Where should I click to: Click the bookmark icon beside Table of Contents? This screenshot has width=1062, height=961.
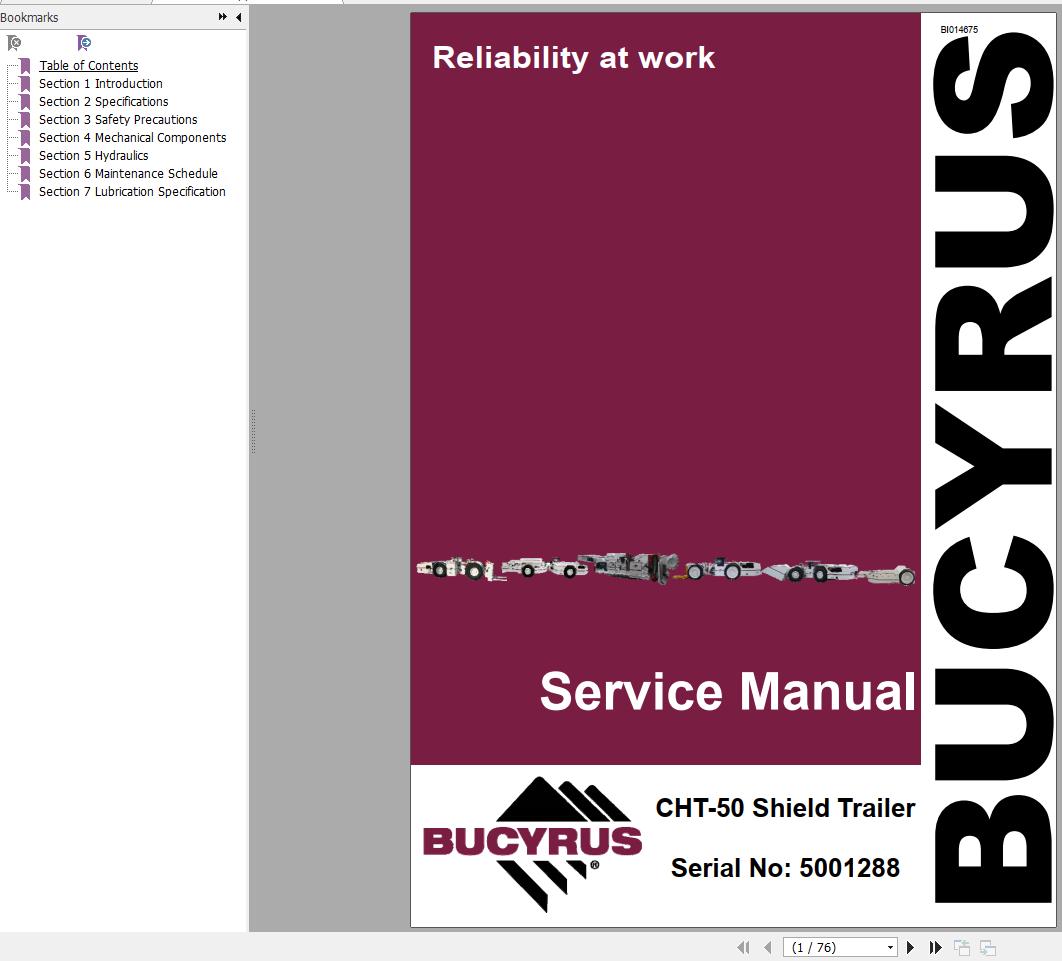(x=25, y=66)
